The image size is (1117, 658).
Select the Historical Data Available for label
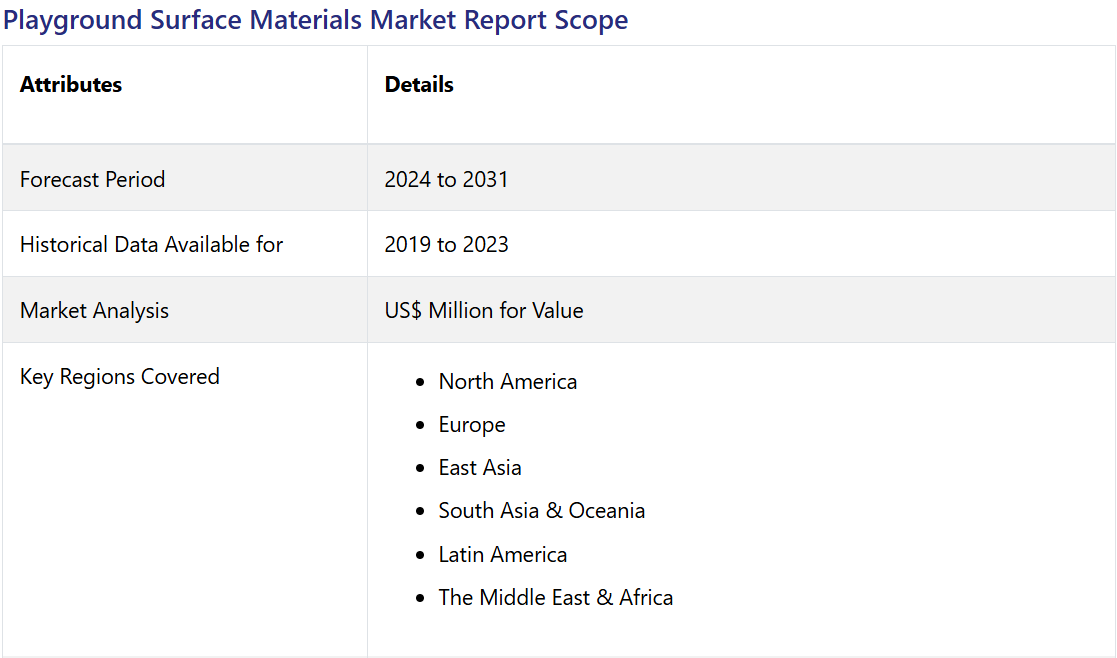click(x=151, y=245)
